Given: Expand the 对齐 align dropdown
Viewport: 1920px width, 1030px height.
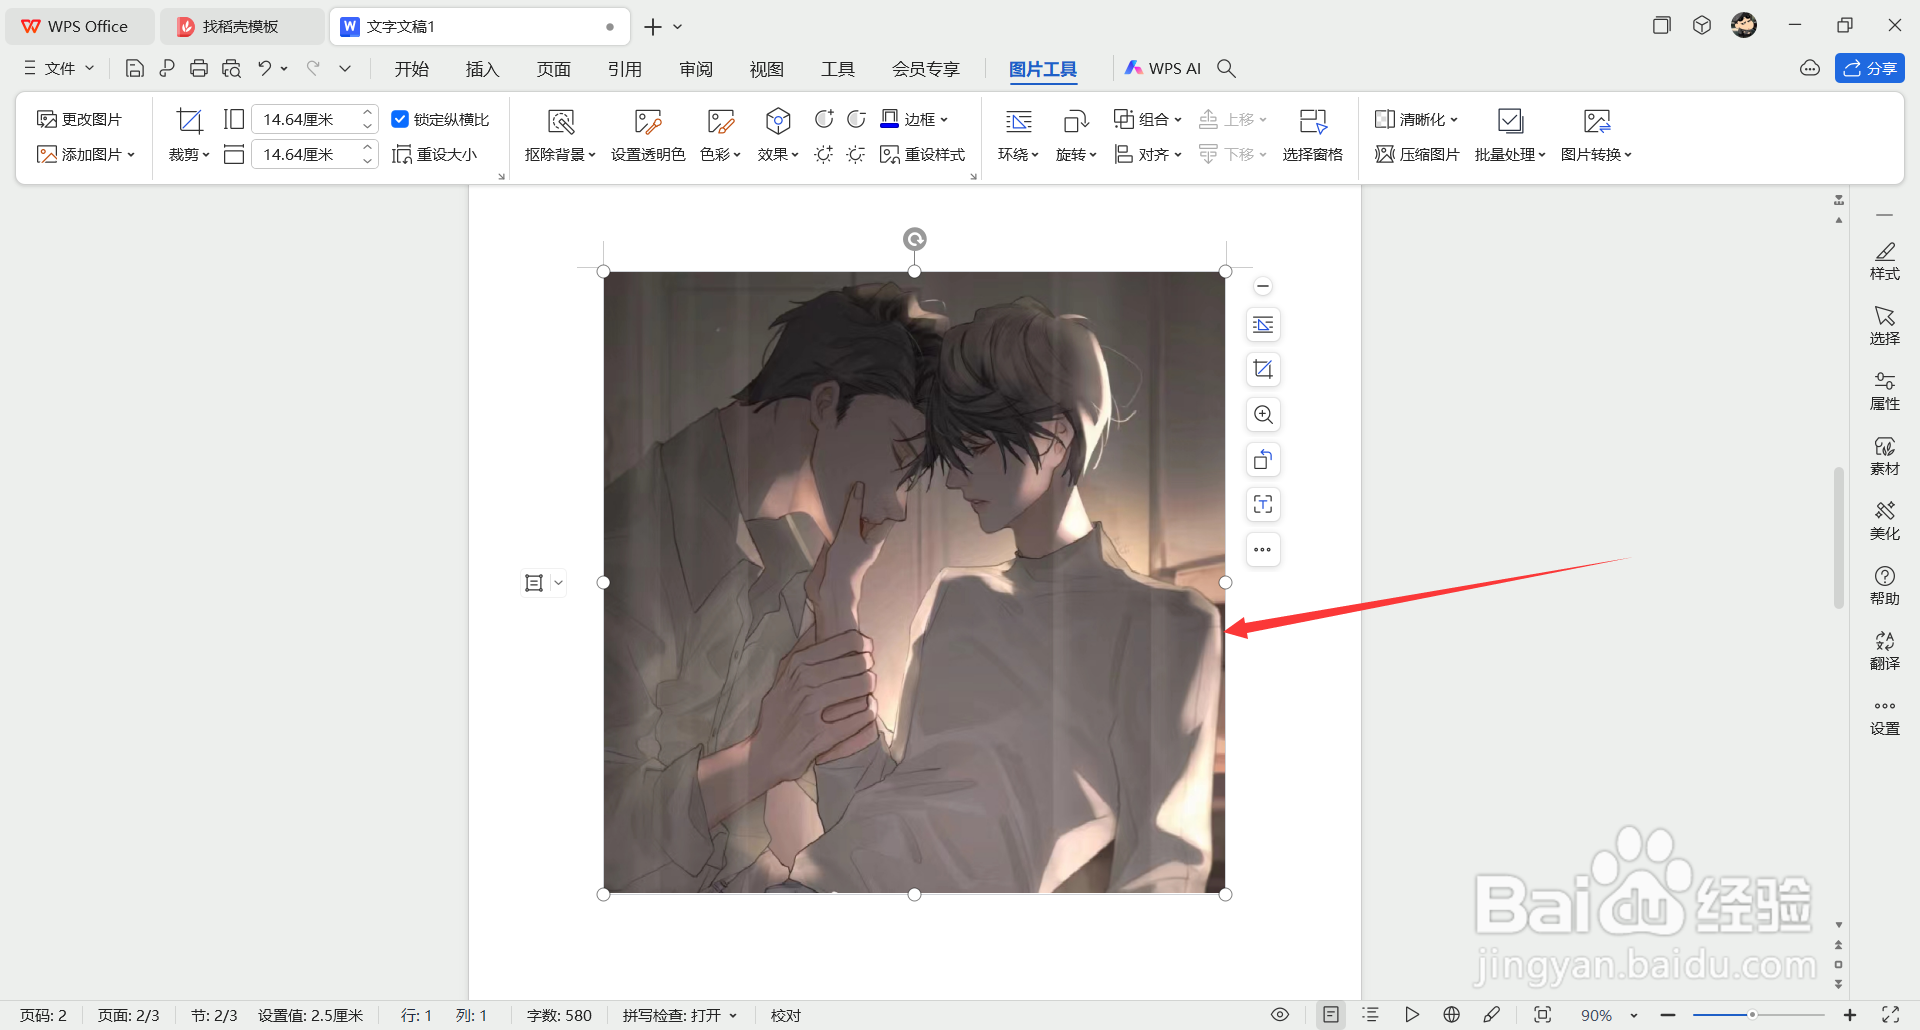Looking at the screenshot, I should pyautogui.click(x=1178, y=155).
